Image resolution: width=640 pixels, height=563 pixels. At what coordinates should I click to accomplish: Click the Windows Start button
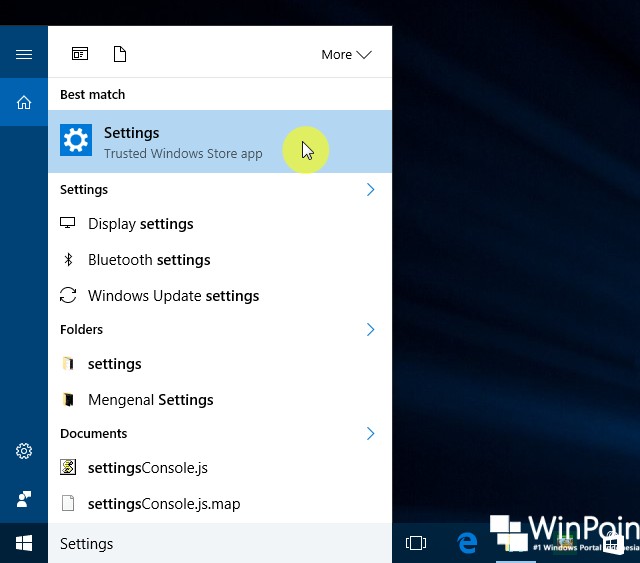[x=24, y=543]
